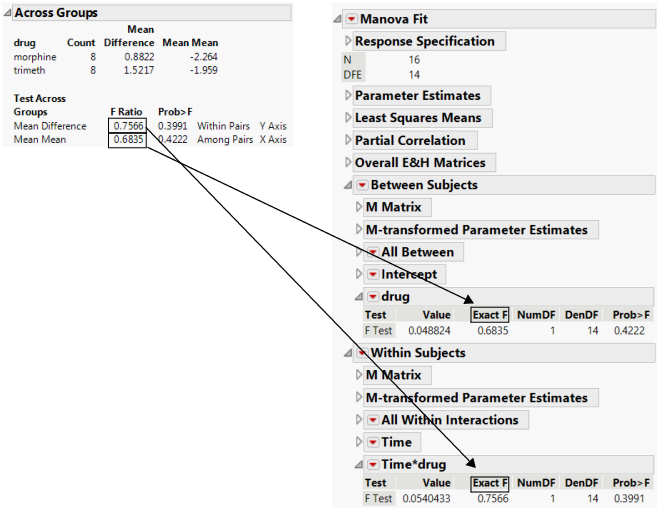Collapse the Time*drug section
The height and width of the screenshot is (510, 659).
point(358,465)
